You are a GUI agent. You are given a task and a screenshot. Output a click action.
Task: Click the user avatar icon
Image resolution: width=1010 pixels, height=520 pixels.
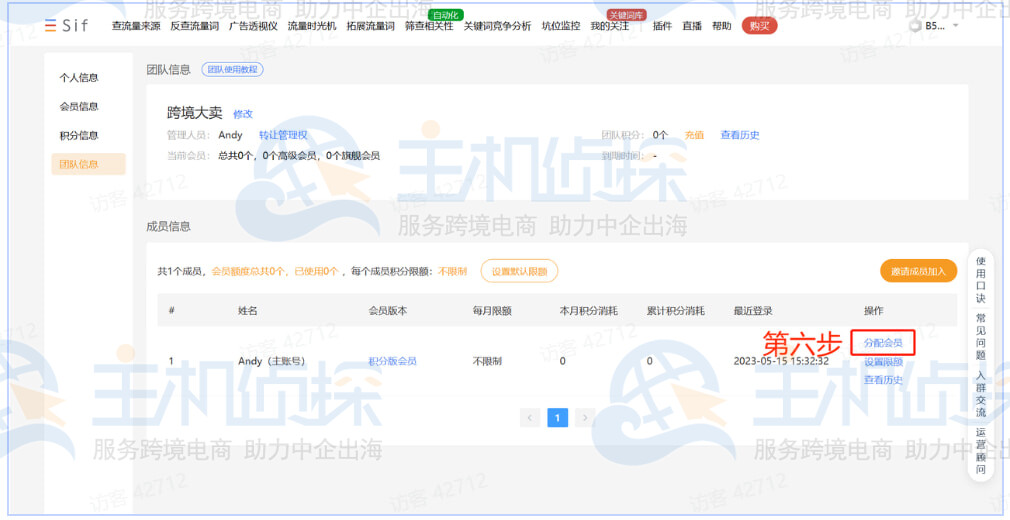(915, 26)
